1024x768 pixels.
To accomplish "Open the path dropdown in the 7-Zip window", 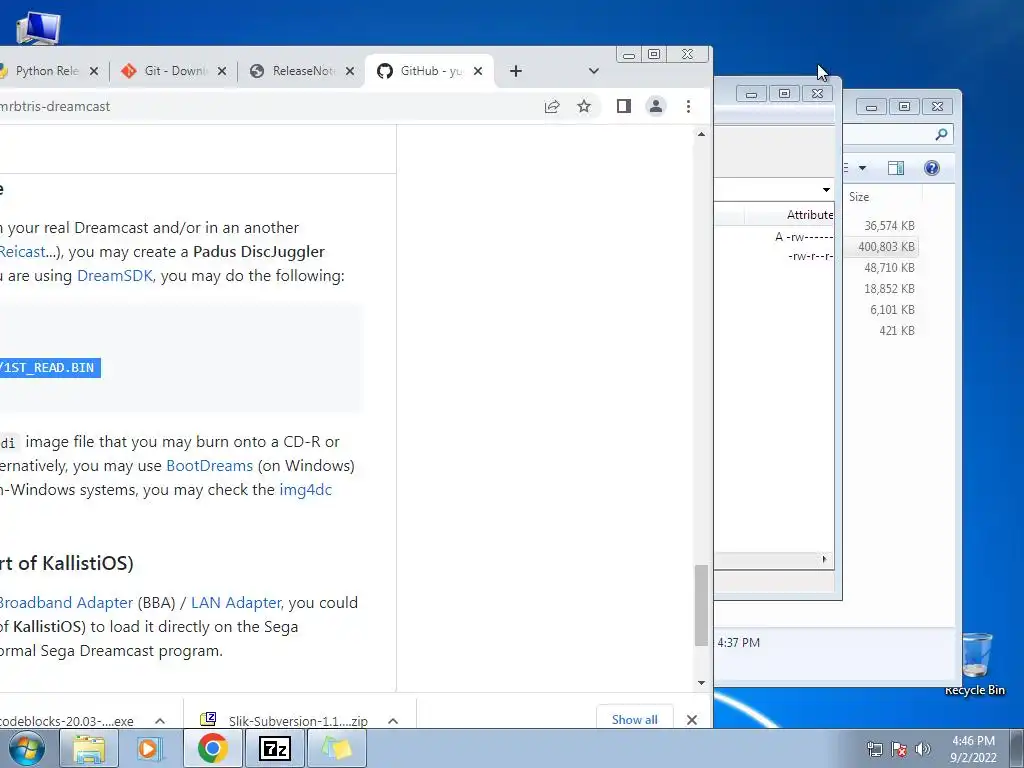I will coord(826,189).
